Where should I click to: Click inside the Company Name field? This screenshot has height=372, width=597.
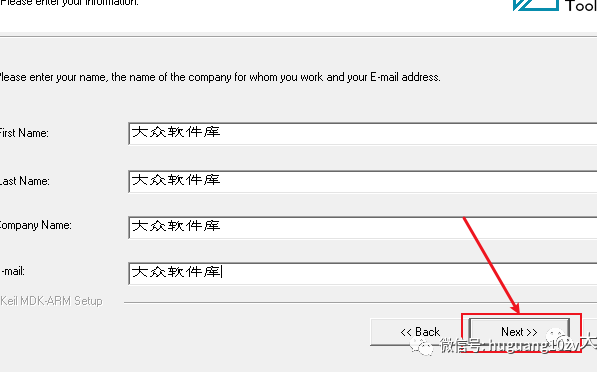(x=363, y=227)
